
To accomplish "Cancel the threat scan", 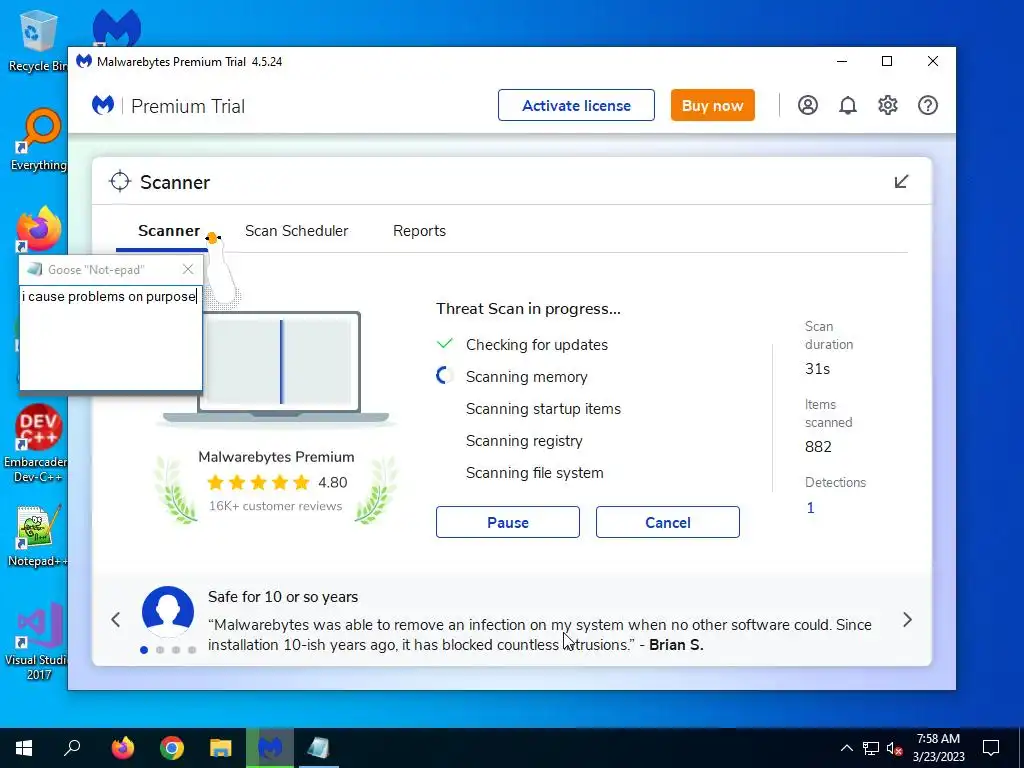I will tap(667, 522).
